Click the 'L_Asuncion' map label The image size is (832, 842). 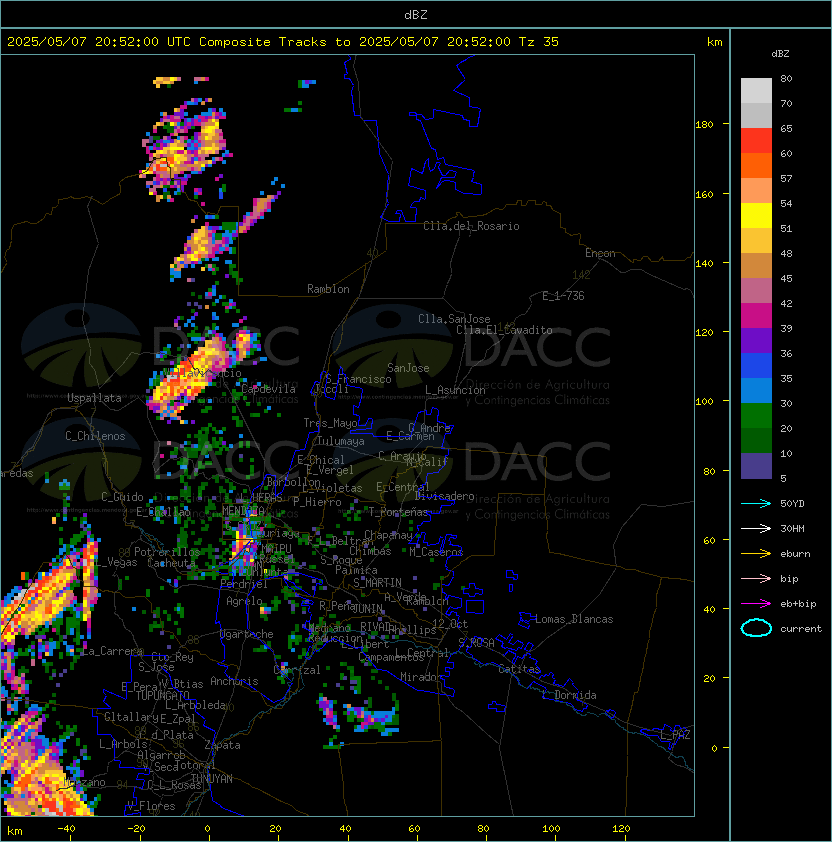(x=455, y=390)
